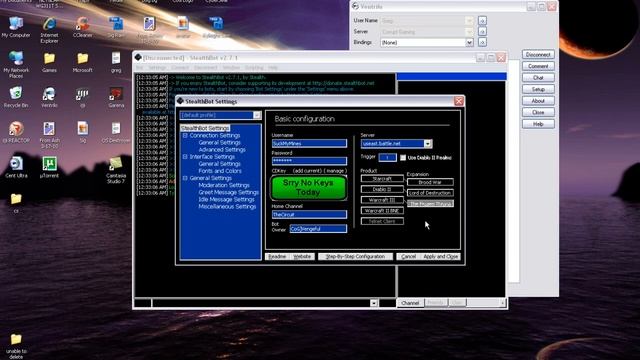Click the Channel tab in StealthBot
The image size is (640, 360).
click(410, 303)
